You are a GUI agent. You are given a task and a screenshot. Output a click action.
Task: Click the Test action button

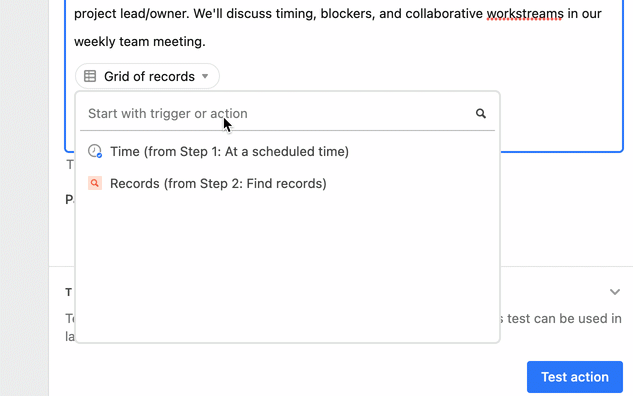[574, 377]
